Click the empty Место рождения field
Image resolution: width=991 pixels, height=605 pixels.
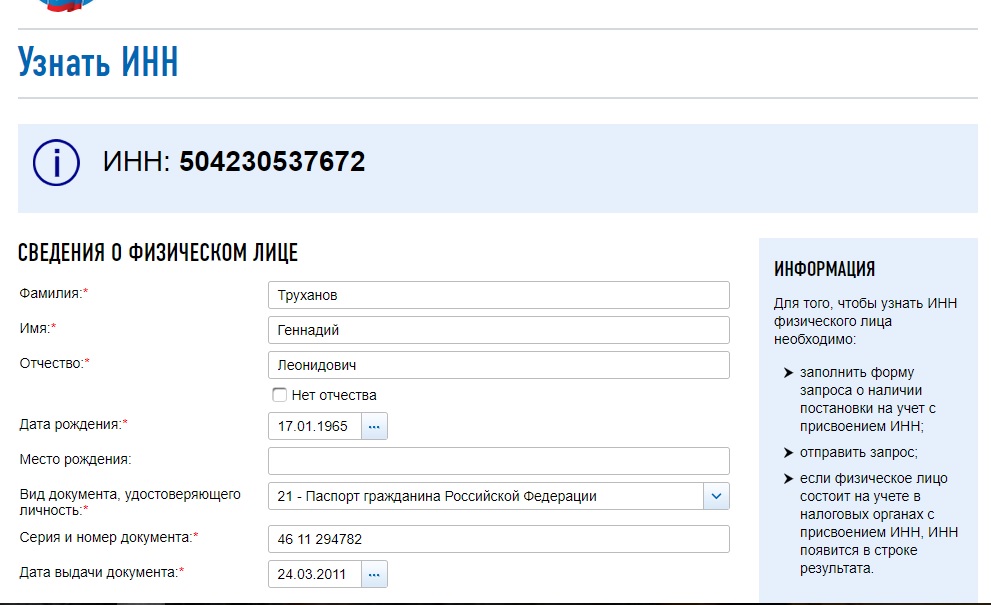coord(498,461)
